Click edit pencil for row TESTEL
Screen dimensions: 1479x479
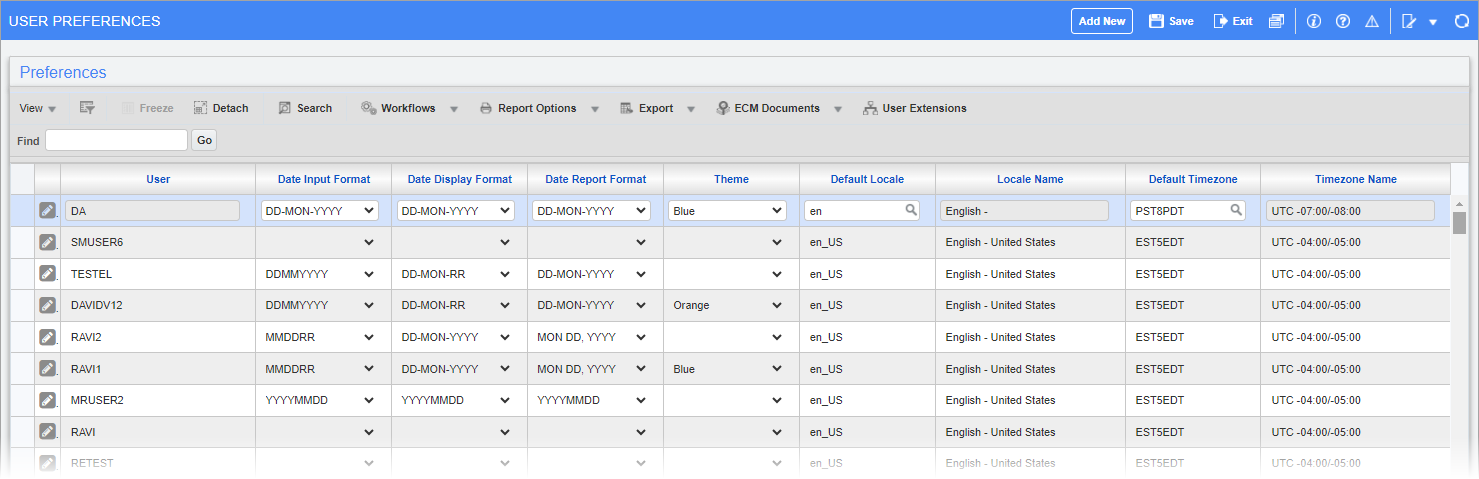click(47, 273)
